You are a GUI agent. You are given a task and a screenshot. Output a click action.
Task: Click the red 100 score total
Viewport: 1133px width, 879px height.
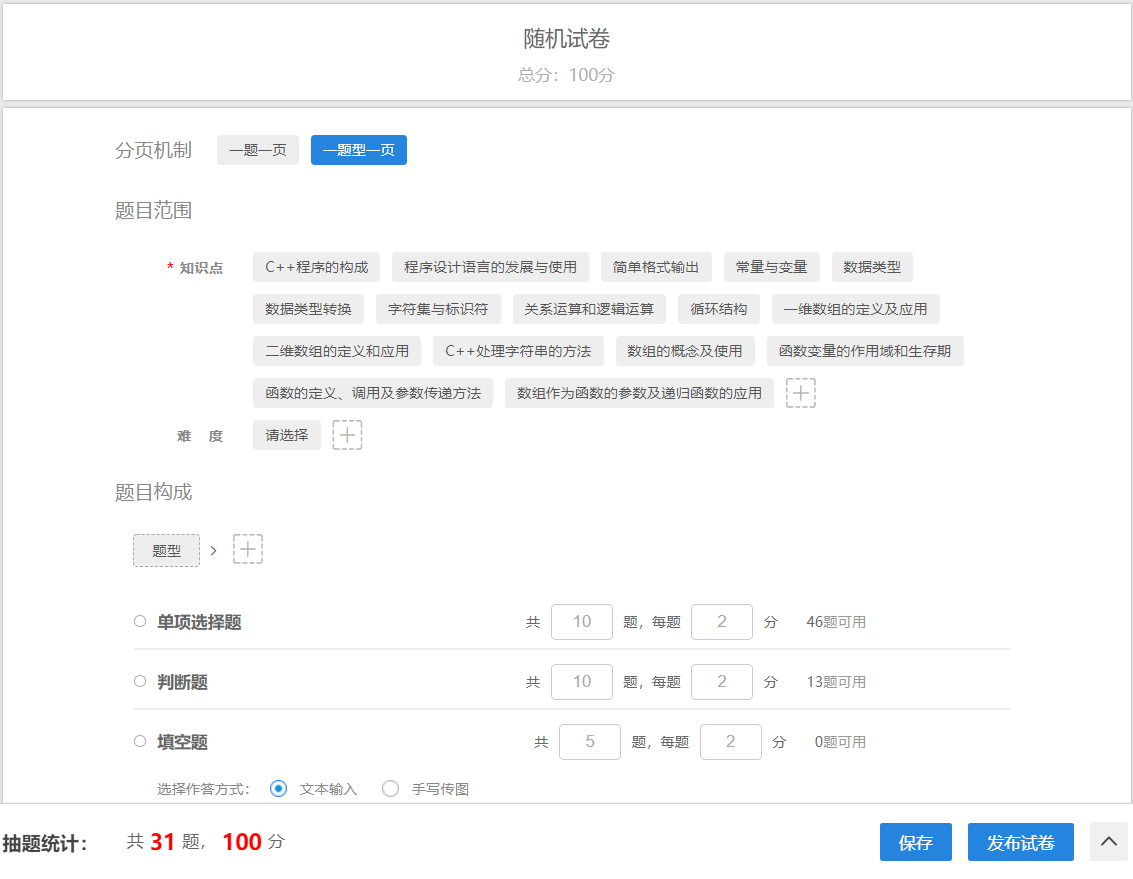pyautogui.click(x=242, y=841)
